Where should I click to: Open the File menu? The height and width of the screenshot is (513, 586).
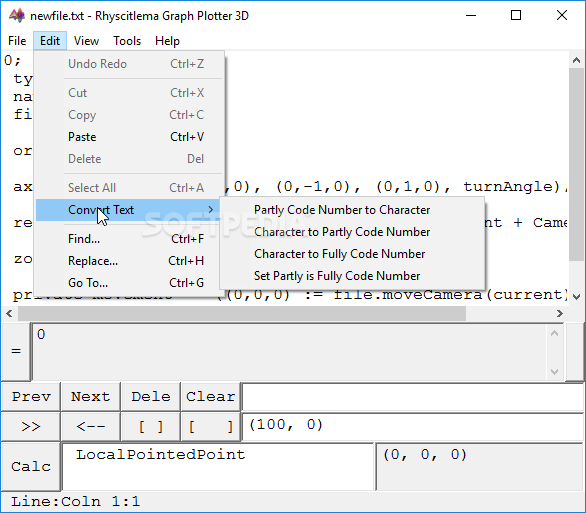coord(17,41)
